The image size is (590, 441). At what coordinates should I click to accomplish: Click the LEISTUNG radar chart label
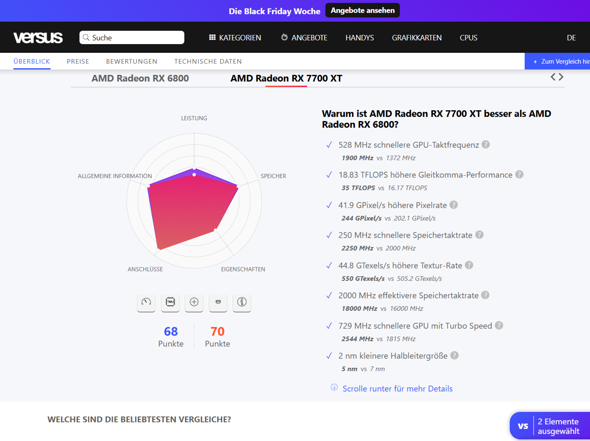coord(194,118)
